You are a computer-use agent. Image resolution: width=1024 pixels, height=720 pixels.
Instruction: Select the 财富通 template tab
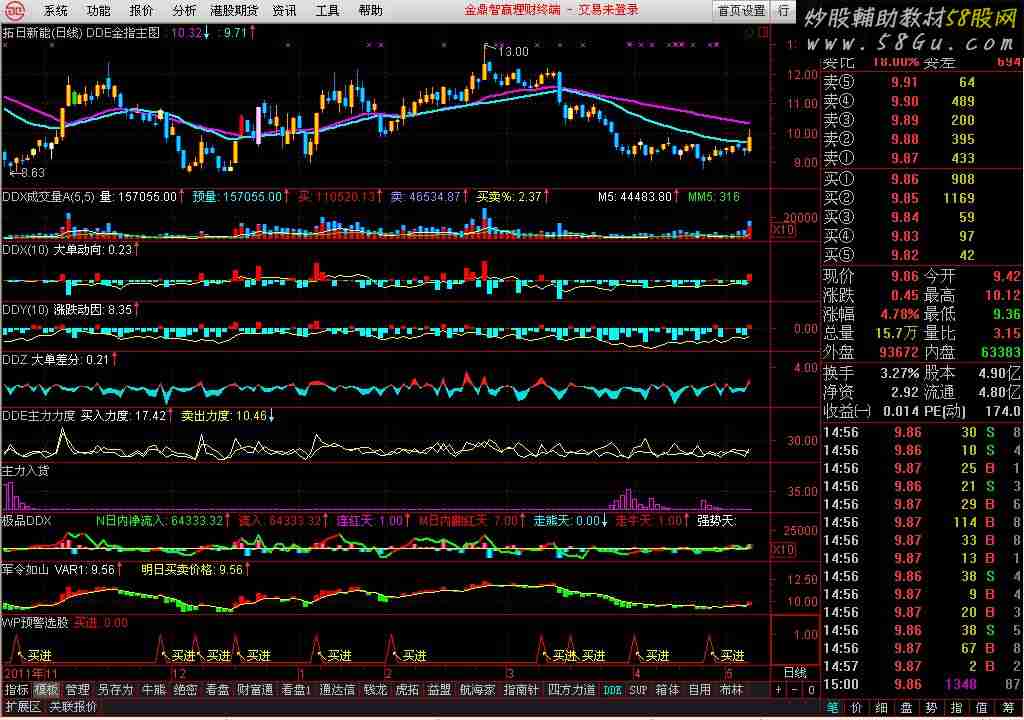pos(255,690)
